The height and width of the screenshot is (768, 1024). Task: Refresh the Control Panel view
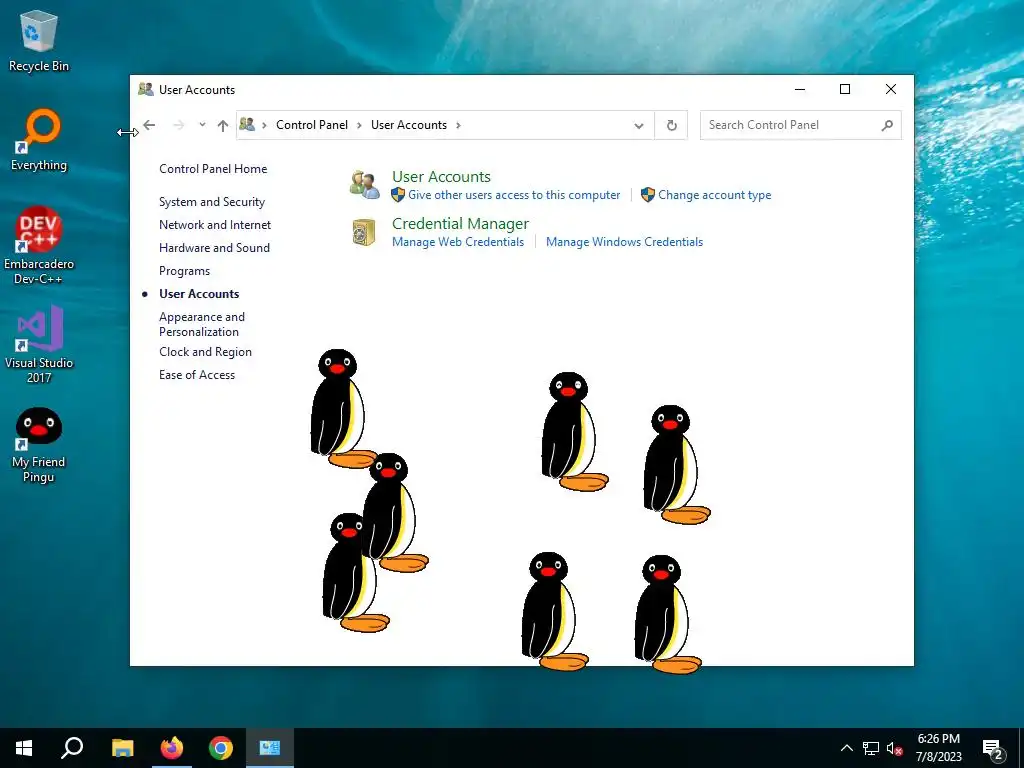(671, 125)
